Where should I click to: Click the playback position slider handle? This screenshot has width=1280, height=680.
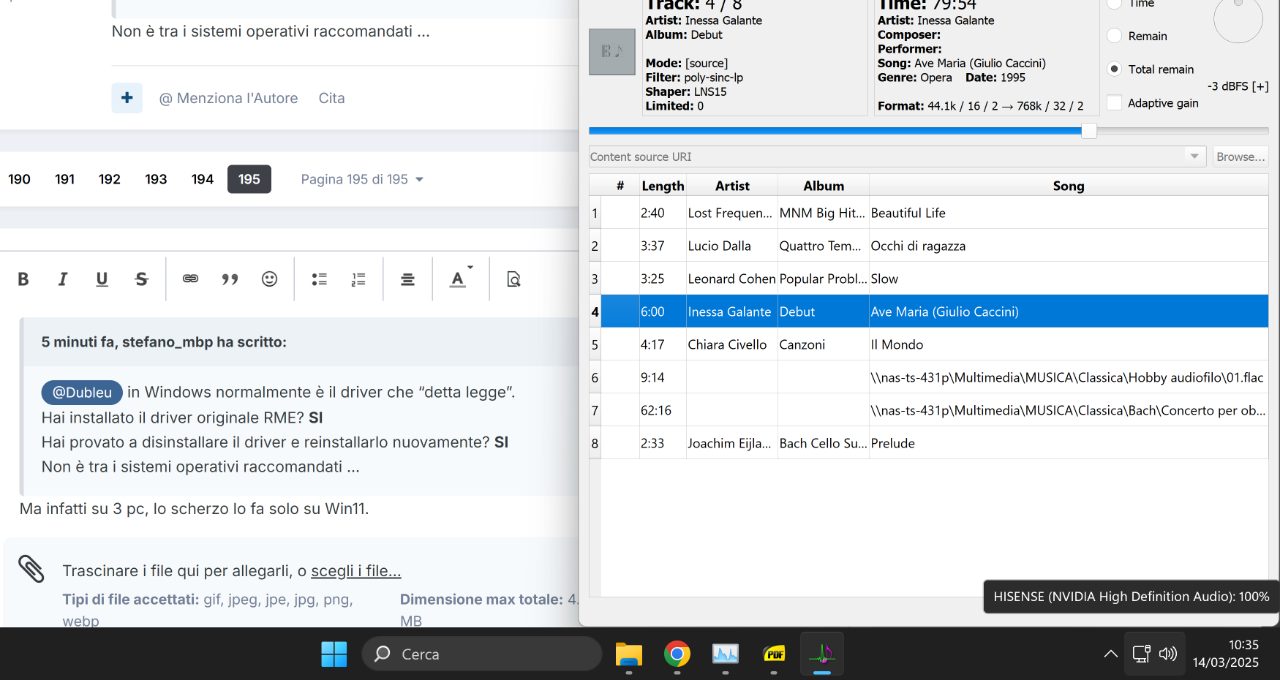(x=1089, y=131)
